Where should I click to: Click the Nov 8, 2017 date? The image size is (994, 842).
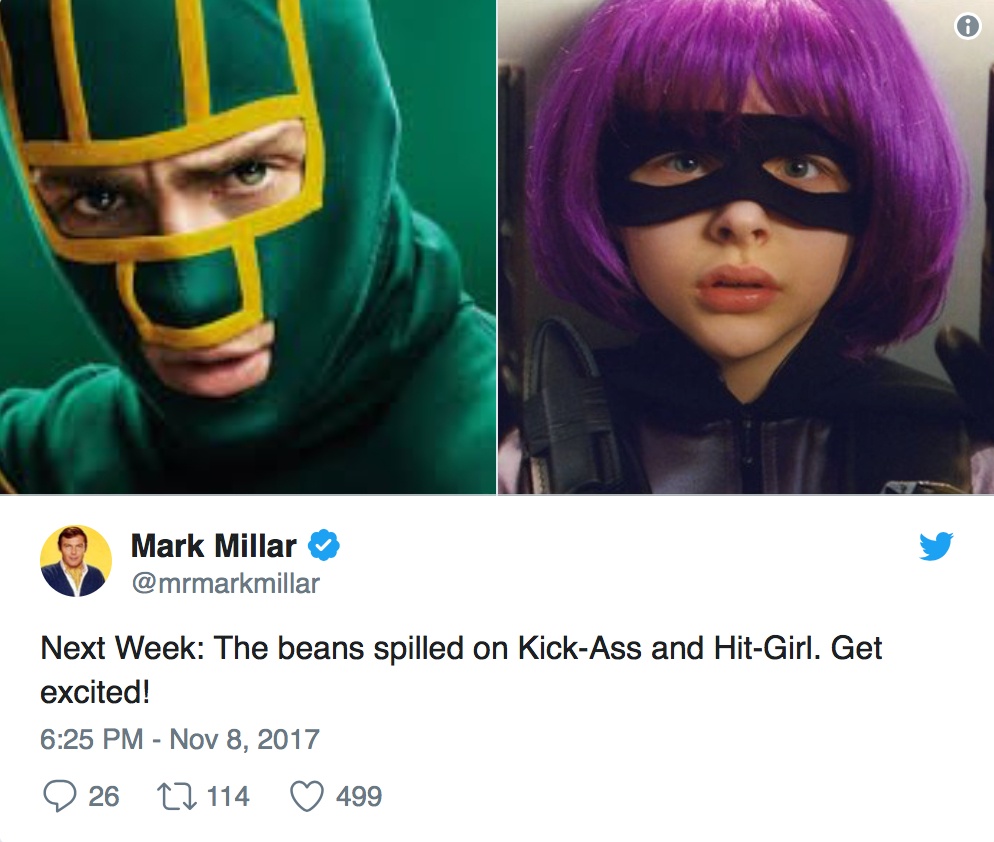pyautogui.click(x=244, y=740)
